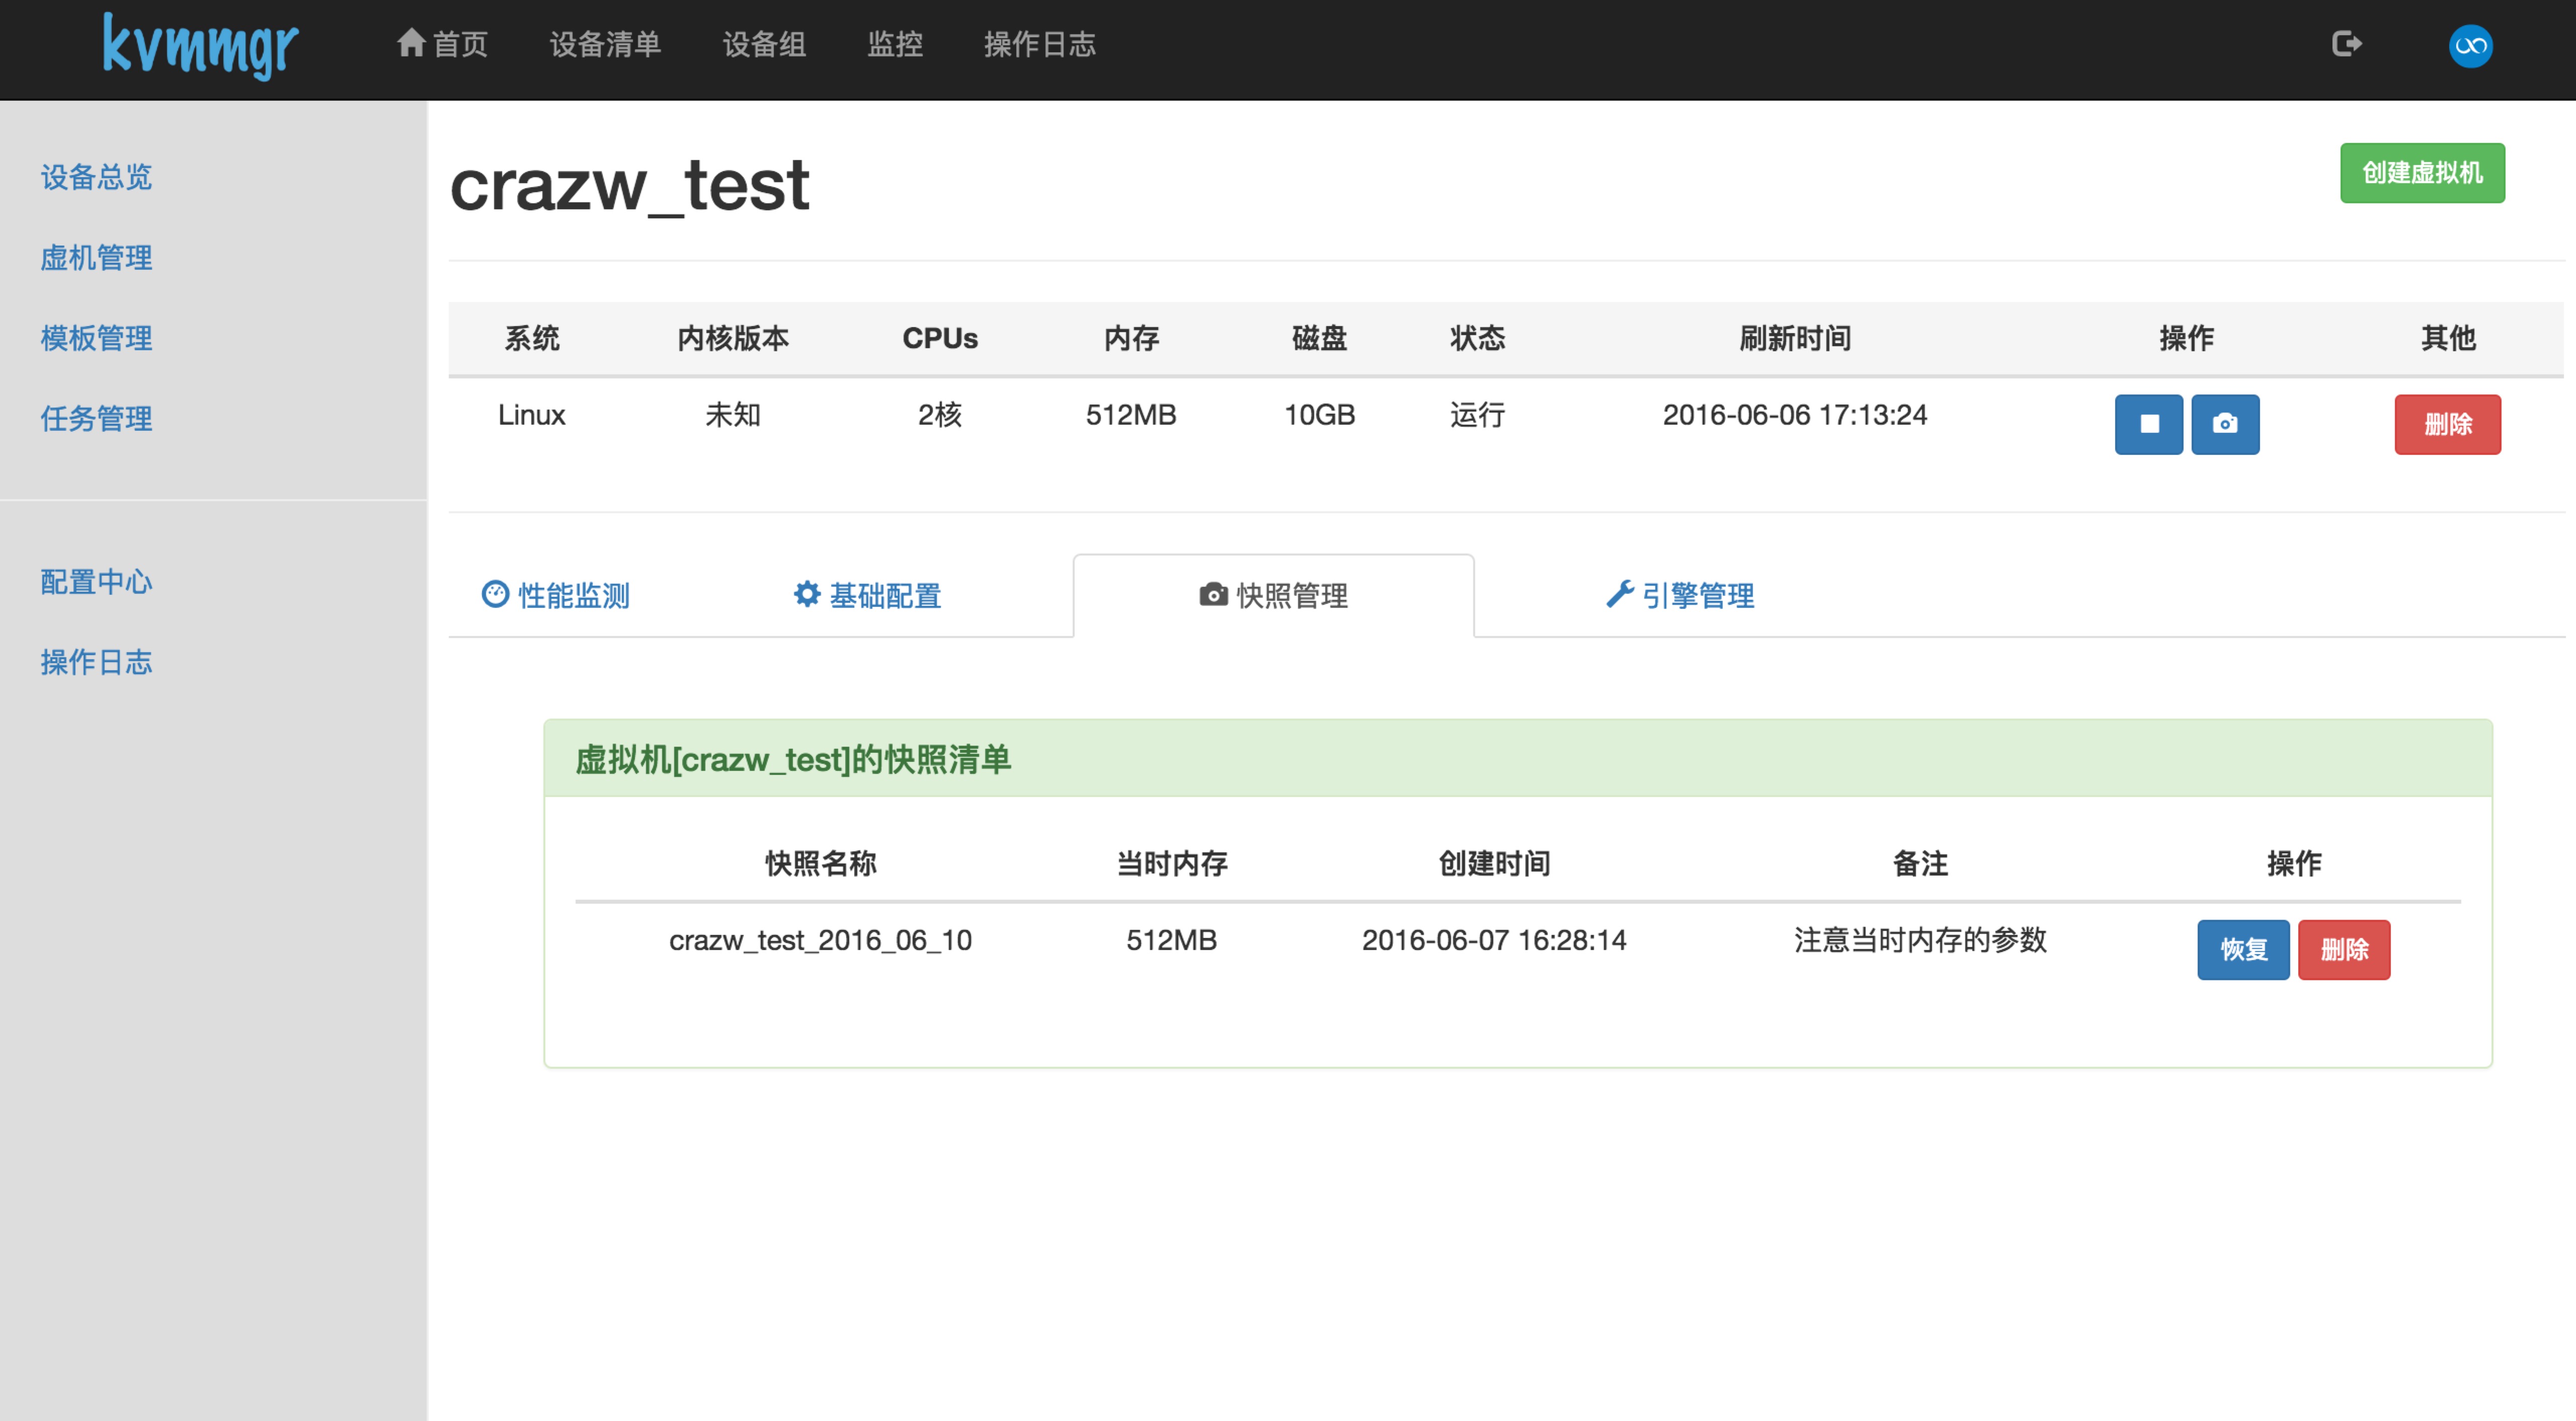Switch to 基础配置 tab
The width and height of the screenshot is (2576, 1421).
click(867, 596)
